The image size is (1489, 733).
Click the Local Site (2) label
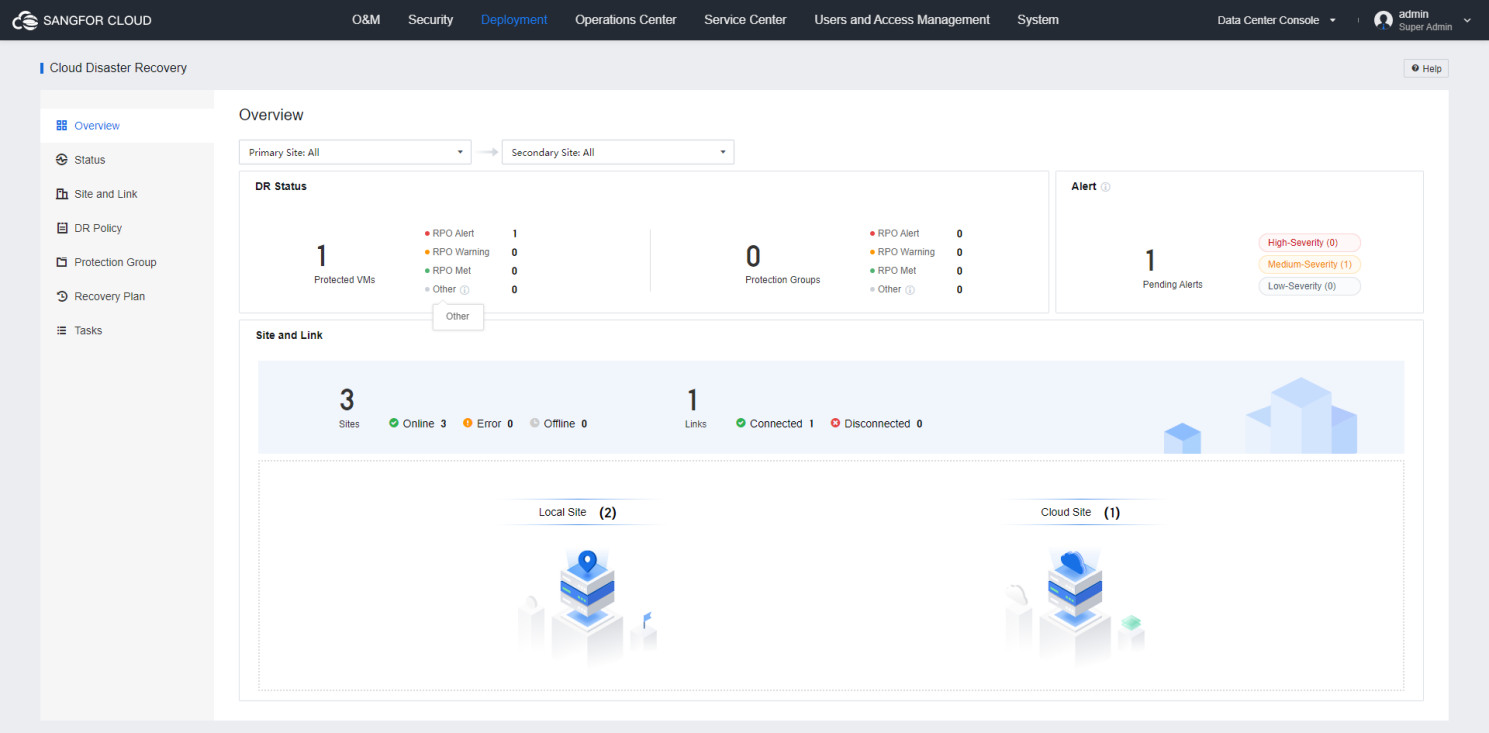pos(577,512)
